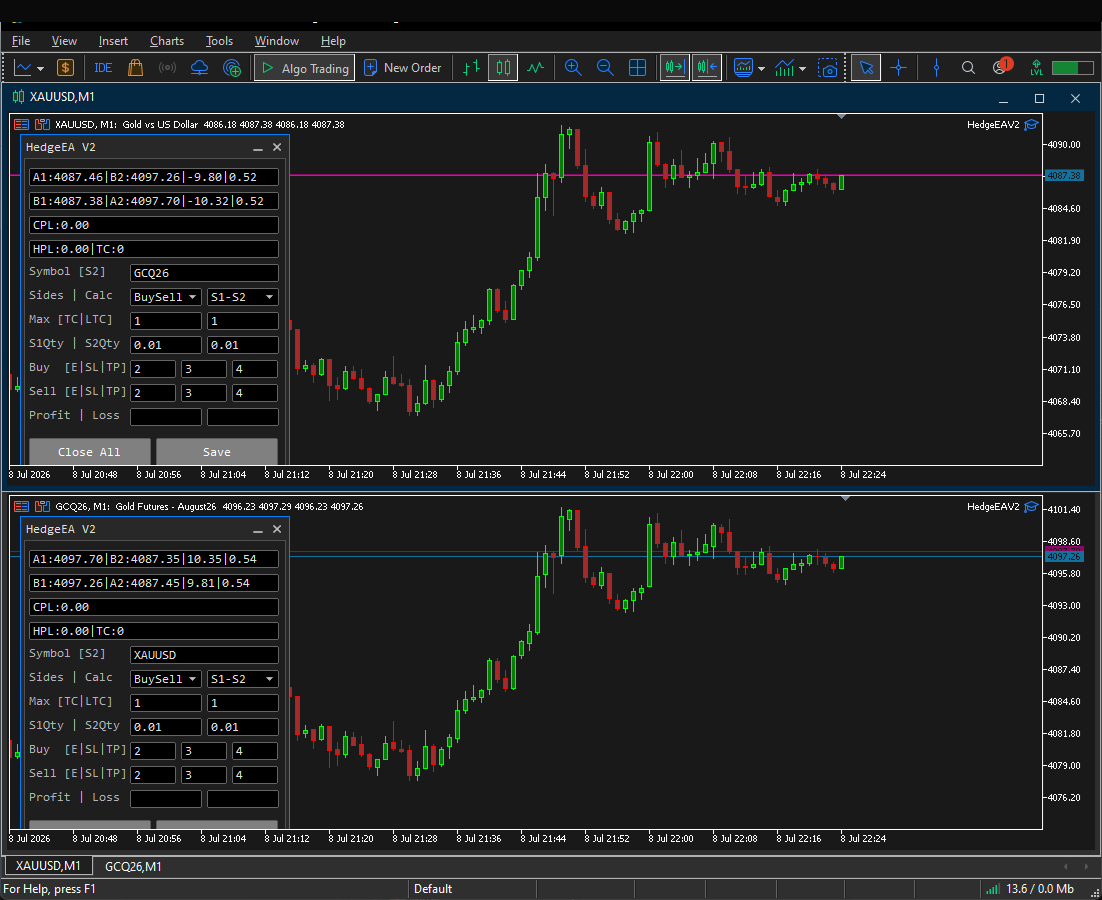Open the indicators list icon
The image size is (1102, 900).
(744, 68)
